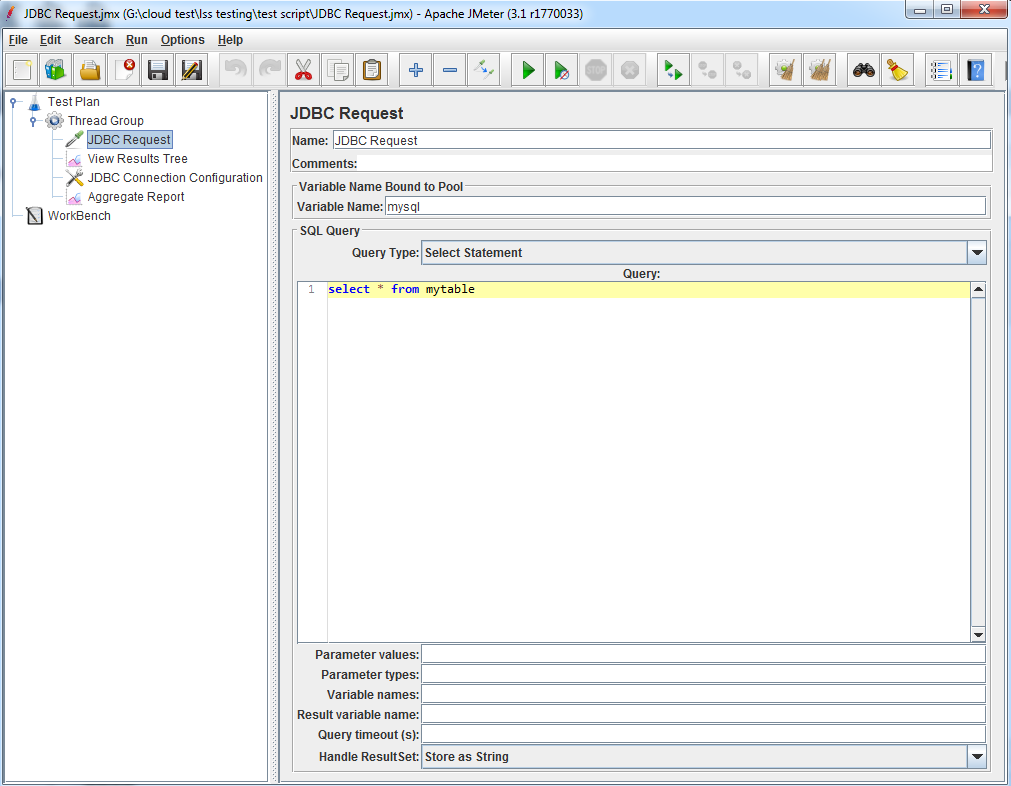Click the Stop test icon

pos(596,70)
